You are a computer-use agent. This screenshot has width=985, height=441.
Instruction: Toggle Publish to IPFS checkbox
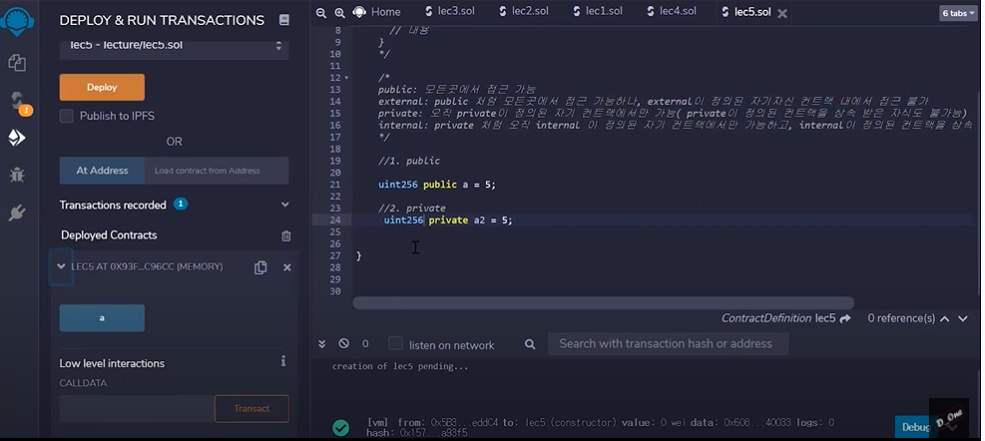67,116
